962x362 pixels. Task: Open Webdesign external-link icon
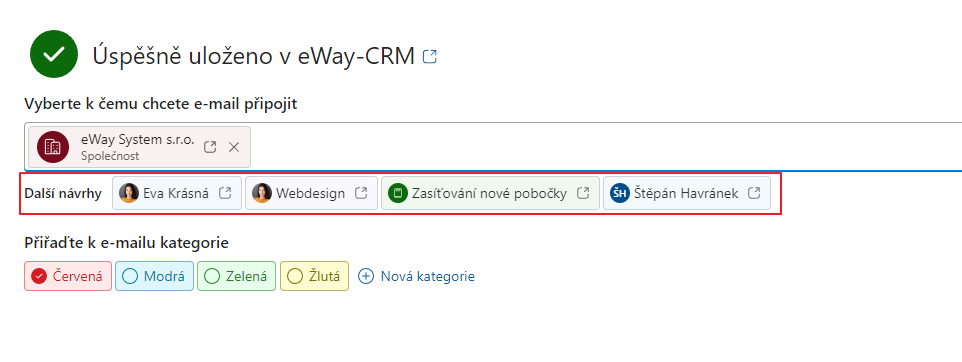pyautogui.click(x=361, y=193)
